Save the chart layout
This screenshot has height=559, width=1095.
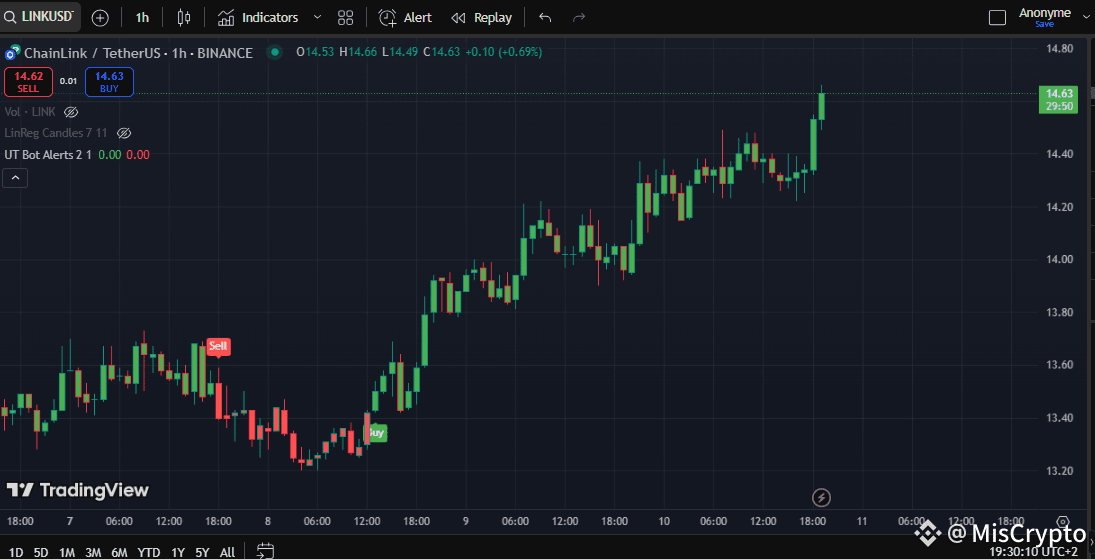[1045, 24]
